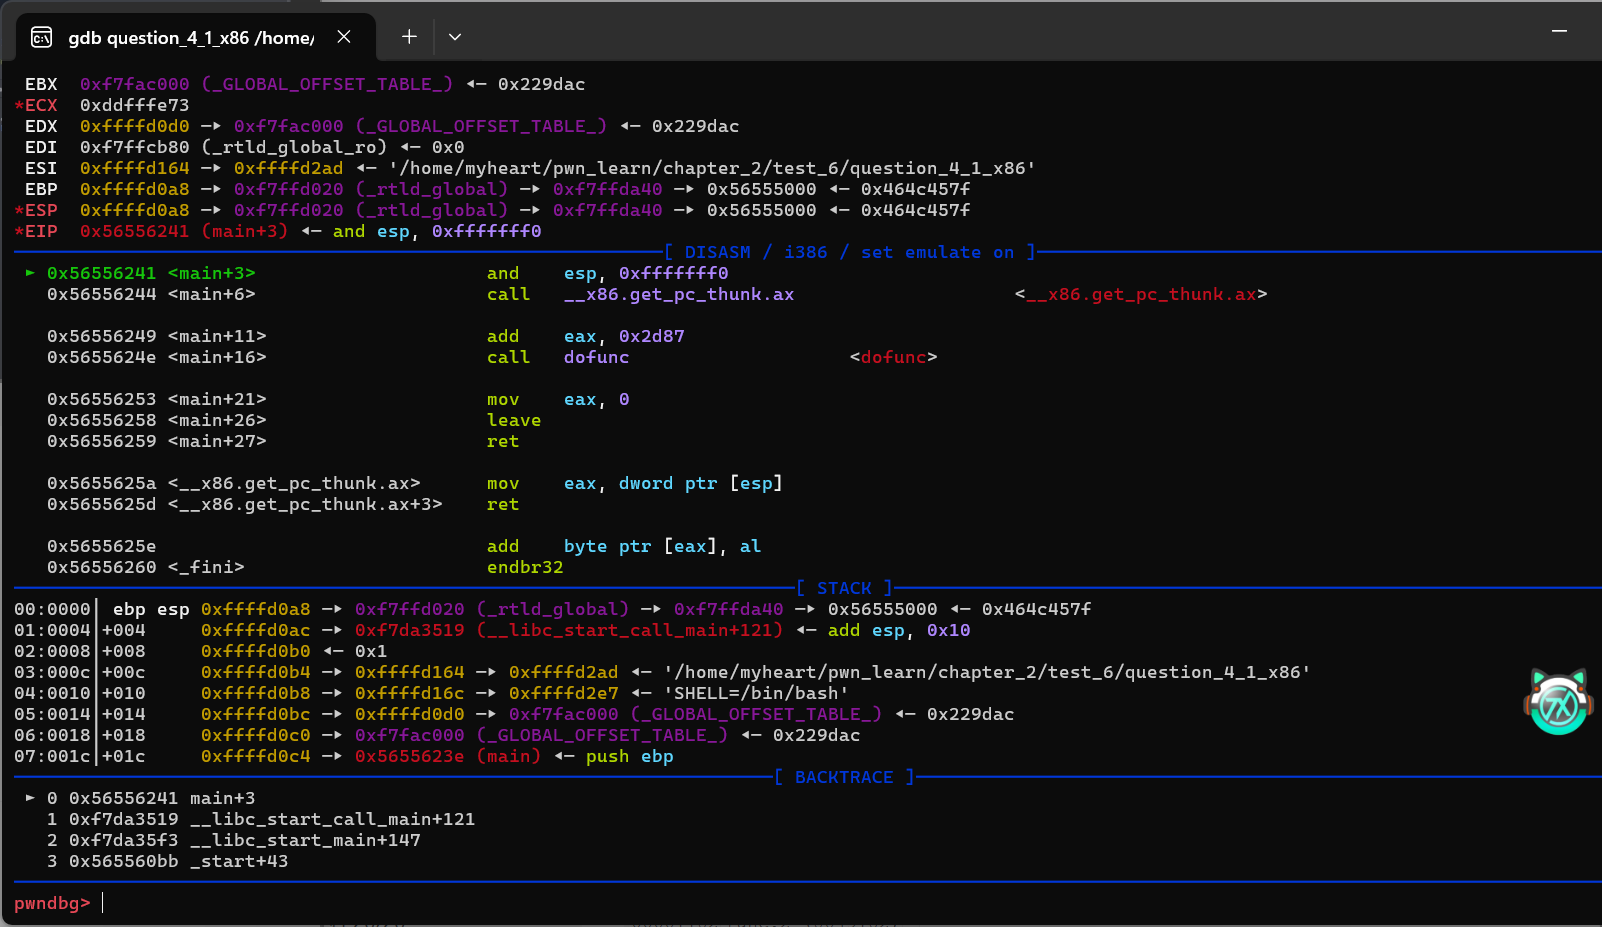1602x927 pixels.
Task: Click the floating cat mascot icon
Action: click(x=1558, y=702)
